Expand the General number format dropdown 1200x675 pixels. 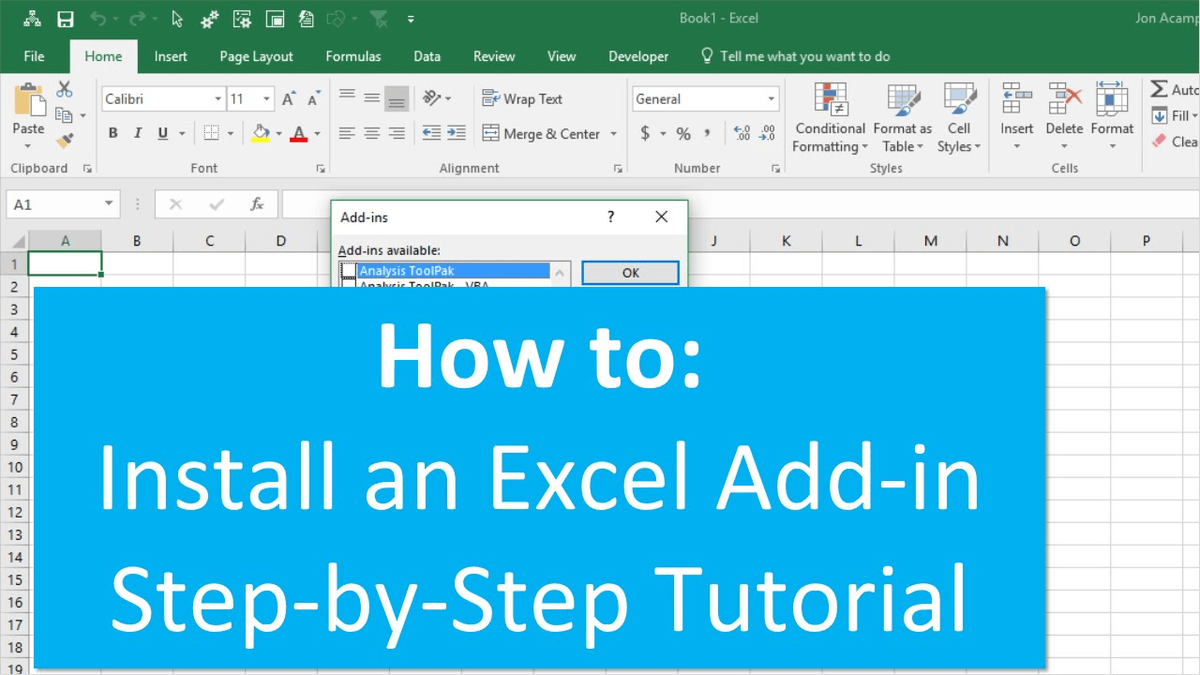pyautogui.click(x=771, y=99)
